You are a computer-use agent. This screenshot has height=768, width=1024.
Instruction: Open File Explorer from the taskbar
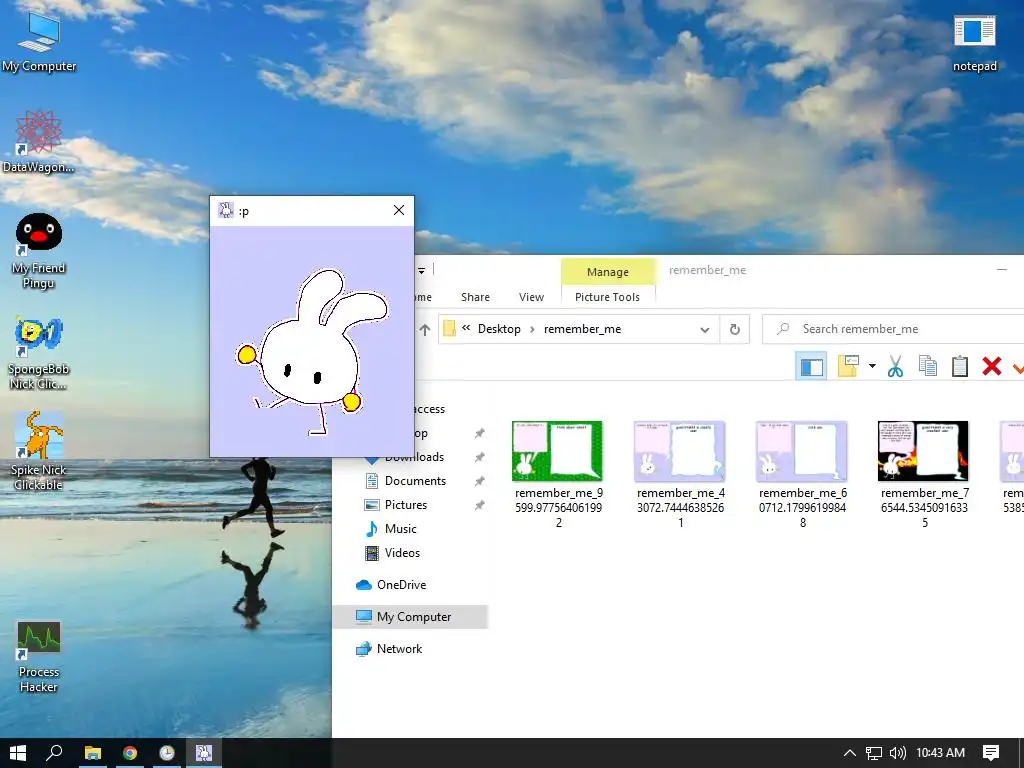[93, 753]
